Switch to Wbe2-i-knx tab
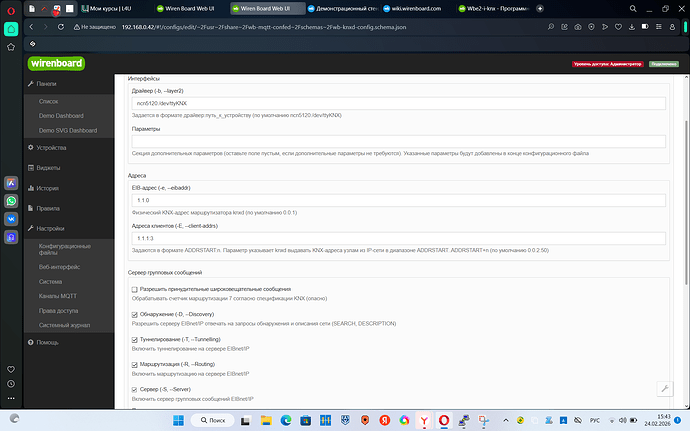 point(492,8)
